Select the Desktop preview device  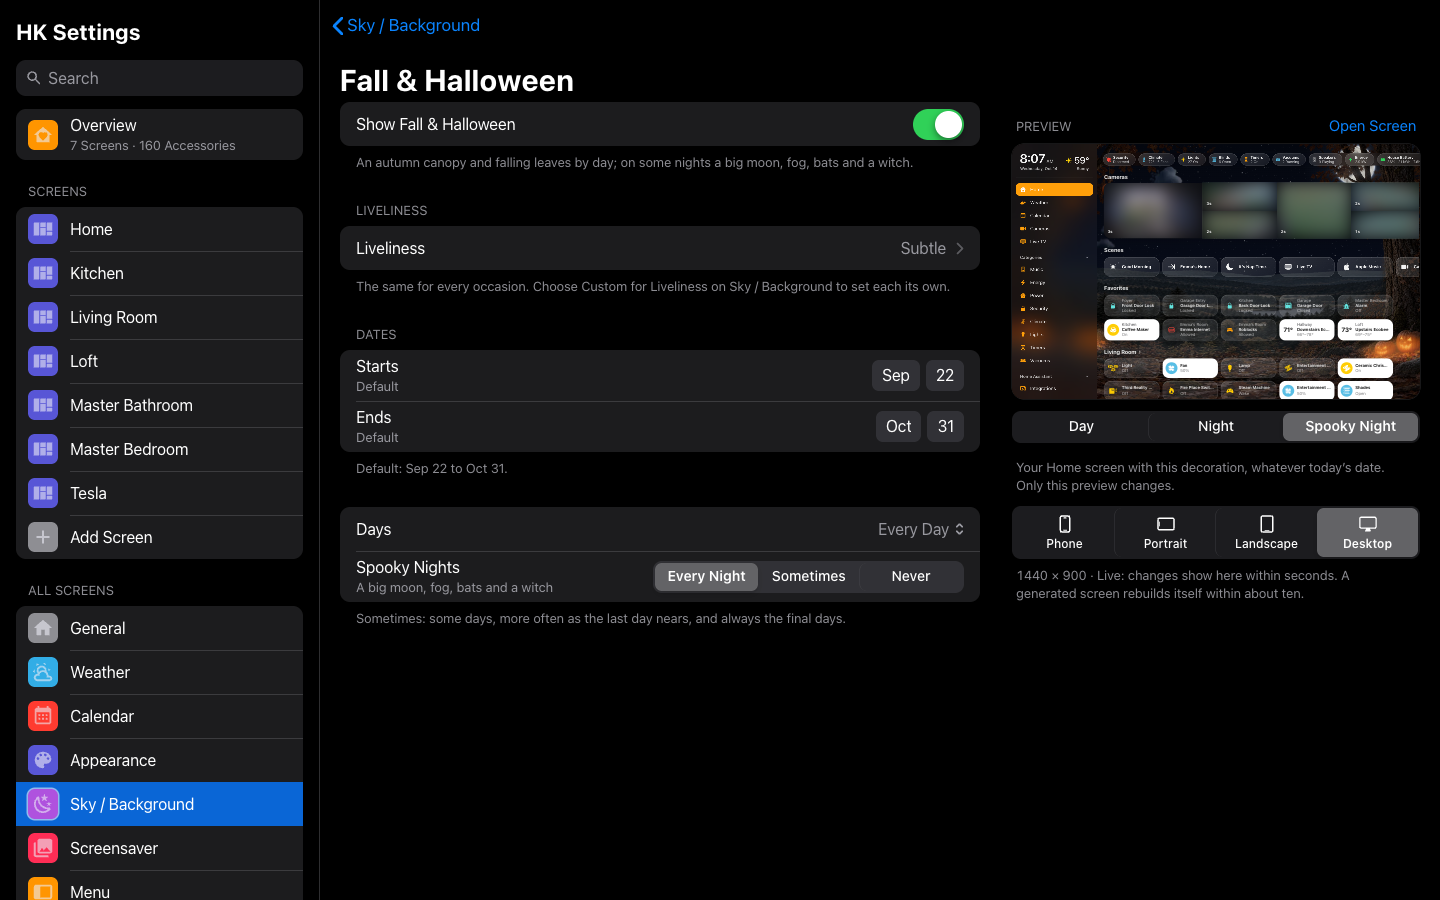[1367, 532]
